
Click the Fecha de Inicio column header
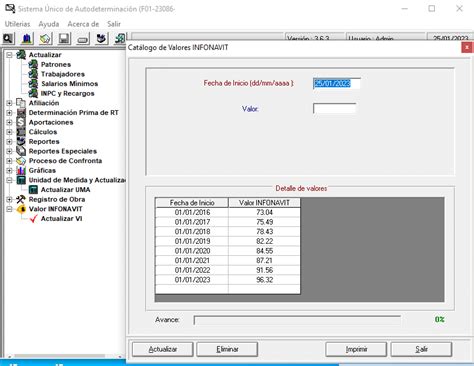point(192,202)
